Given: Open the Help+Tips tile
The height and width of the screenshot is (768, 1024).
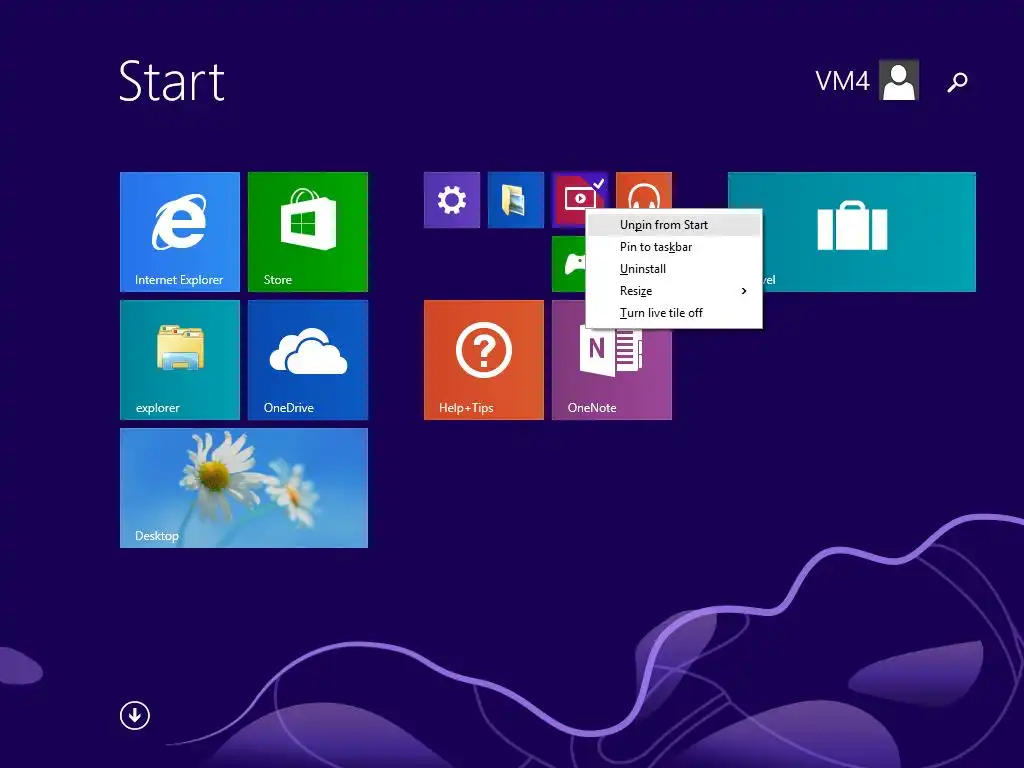Looking at the screenshot, I should [483, 360].
